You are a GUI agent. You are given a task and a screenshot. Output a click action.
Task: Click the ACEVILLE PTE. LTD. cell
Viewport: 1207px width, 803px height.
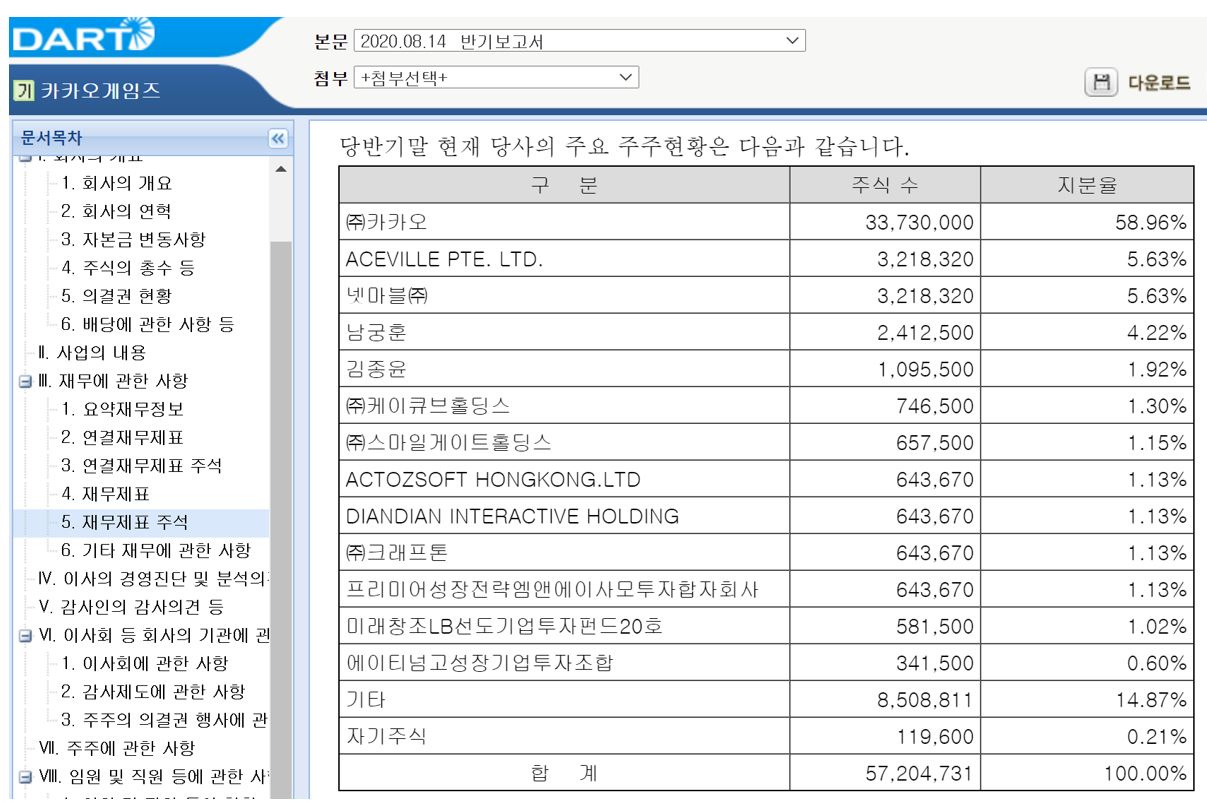coord(564,259)
